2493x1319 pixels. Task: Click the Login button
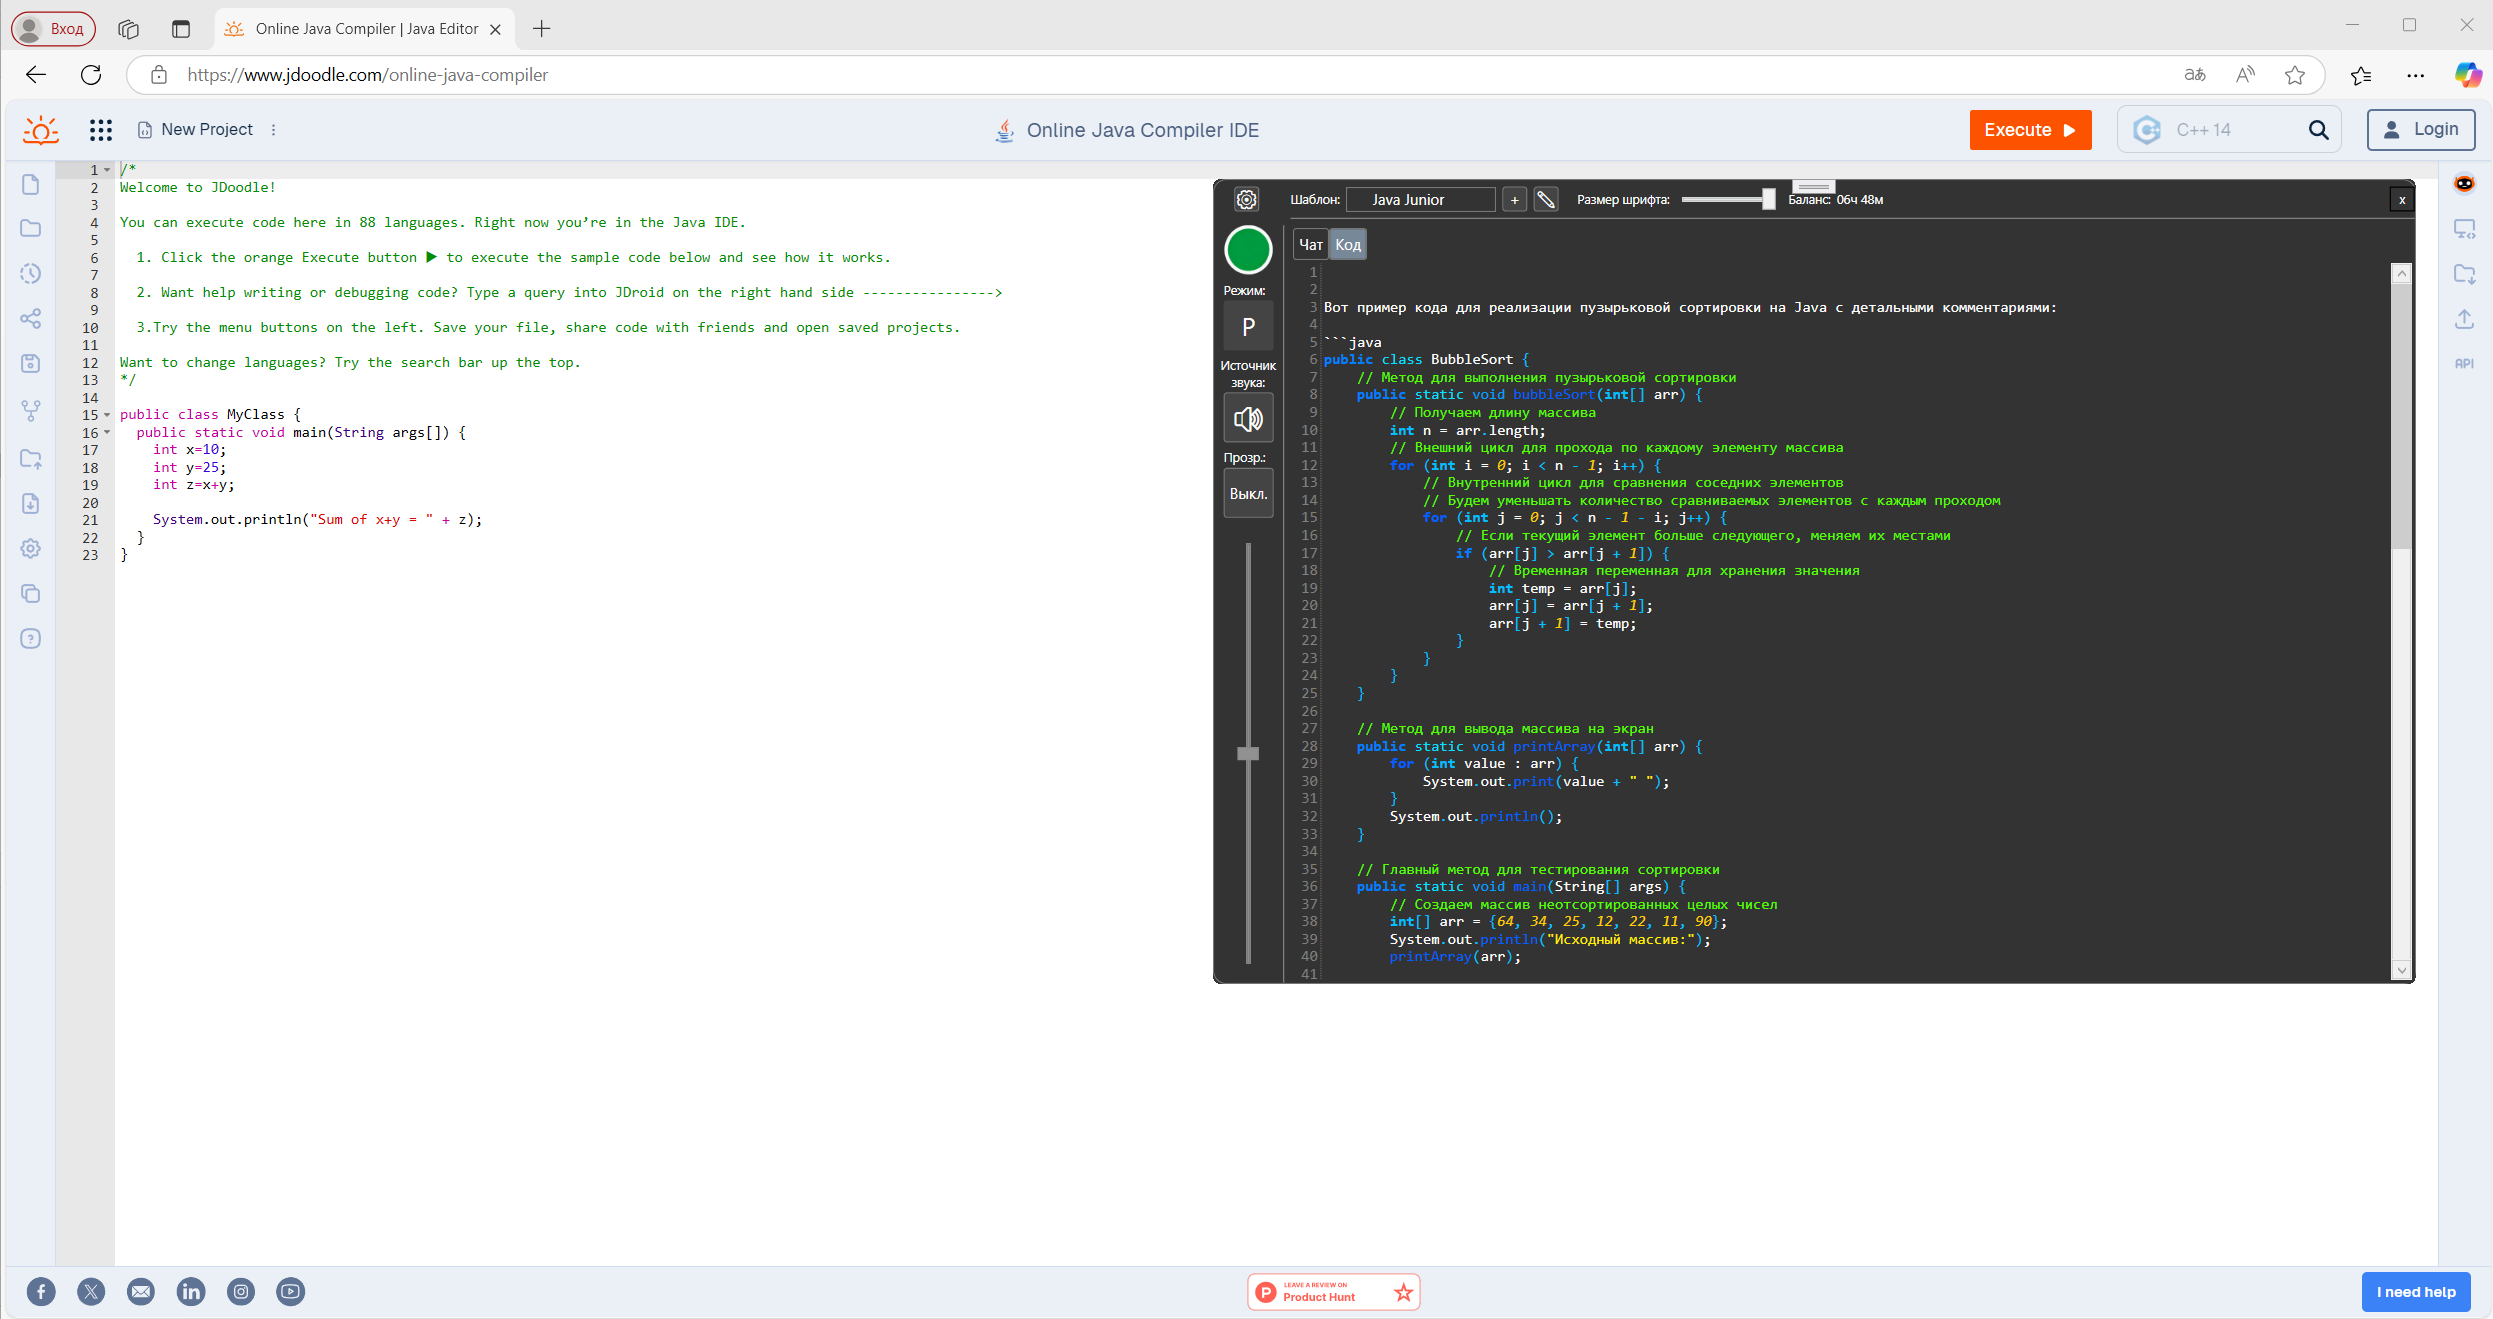point(2421,130)
